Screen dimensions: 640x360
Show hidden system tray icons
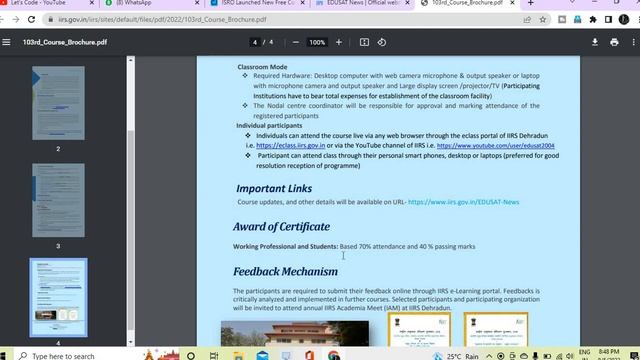point(489,356)
